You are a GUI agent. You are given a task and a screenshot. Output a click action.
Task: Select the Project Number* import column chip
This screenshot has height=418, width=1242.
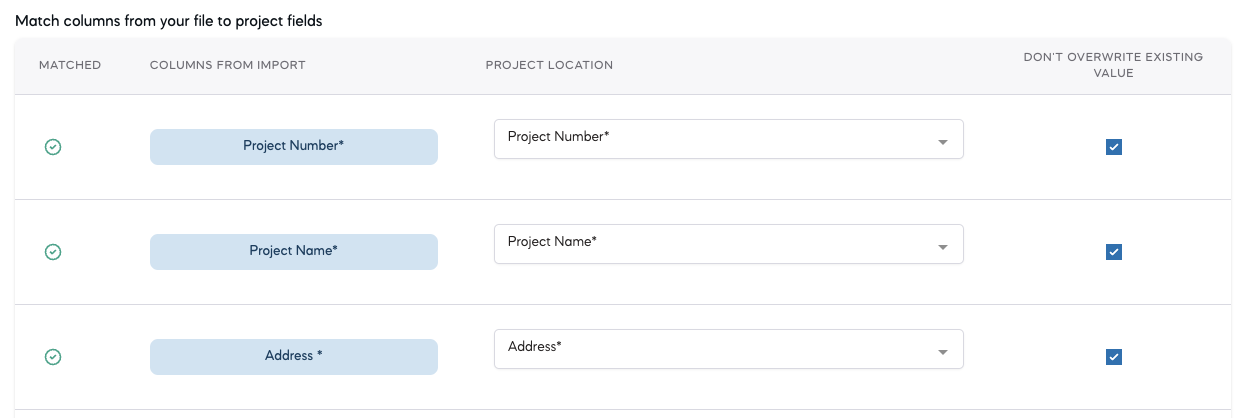tap(293, 146)
